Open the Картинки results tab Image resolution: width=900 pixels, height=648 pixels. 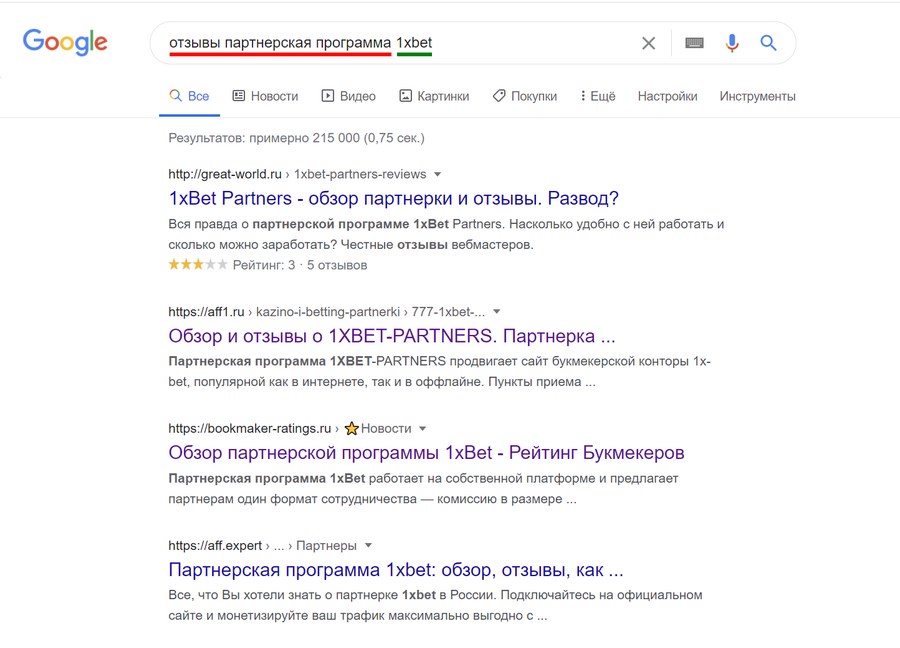coord(434,96)
